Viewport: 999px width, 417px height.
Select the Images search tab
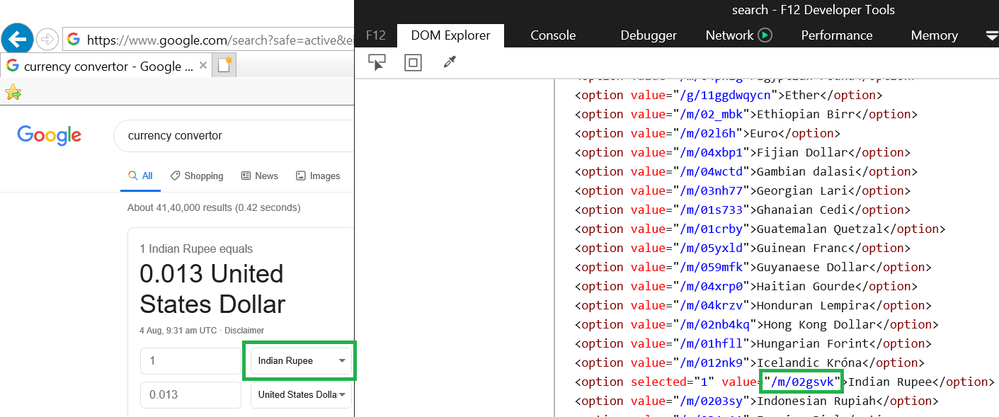pos(317,176)
